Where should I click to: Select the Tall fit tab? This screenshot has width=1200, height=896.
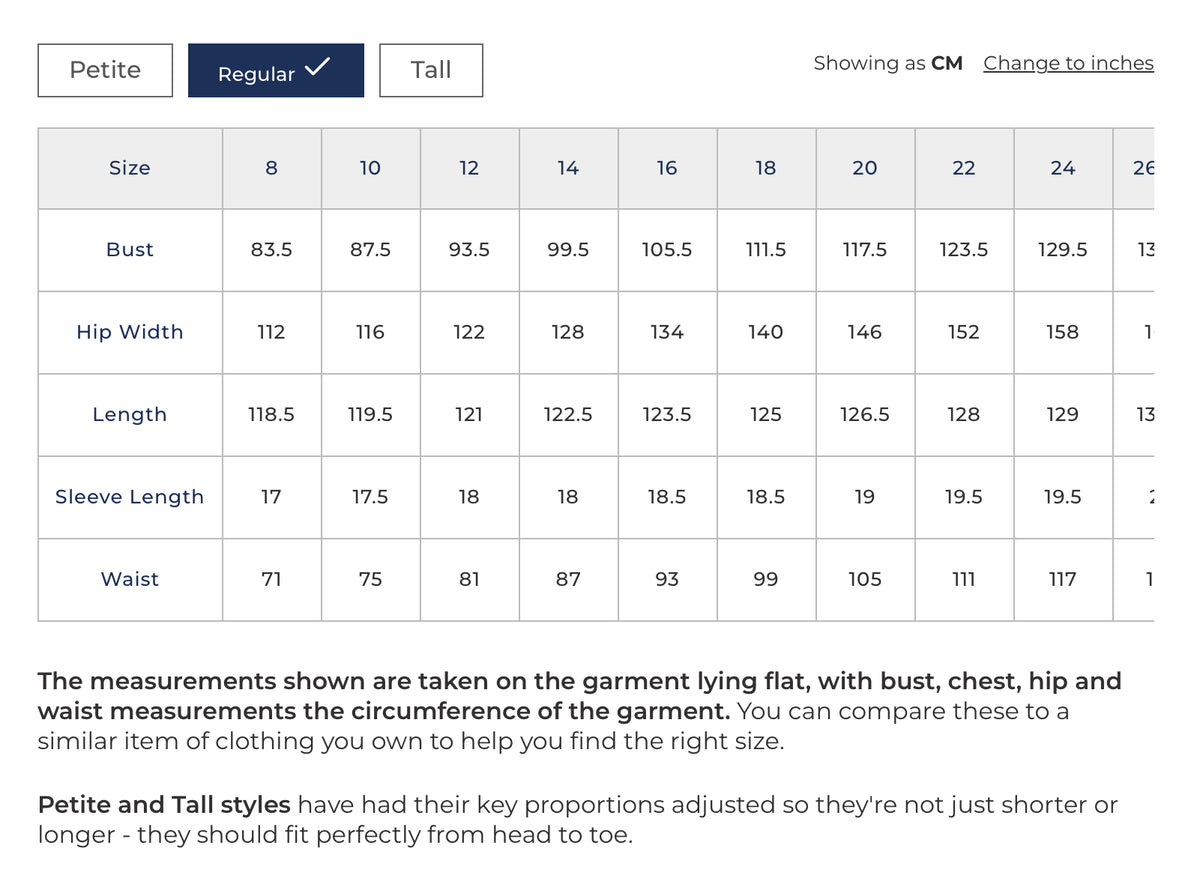(431, 70)
